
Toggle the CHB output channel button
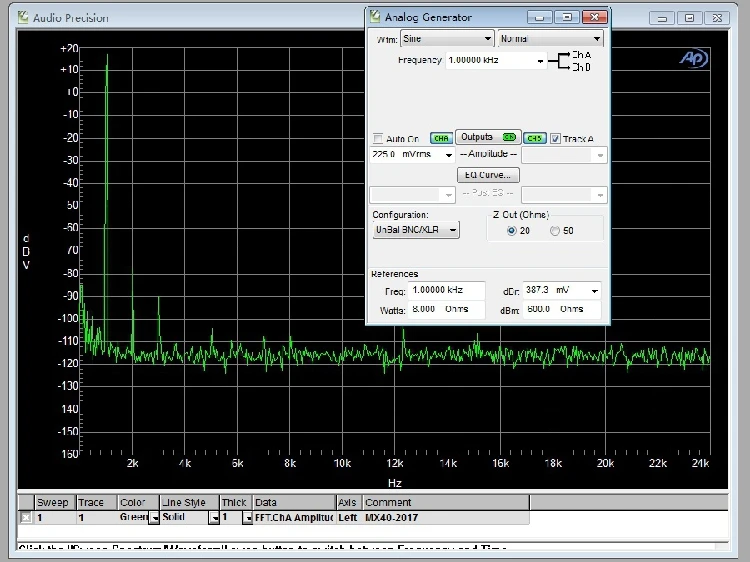535,138
